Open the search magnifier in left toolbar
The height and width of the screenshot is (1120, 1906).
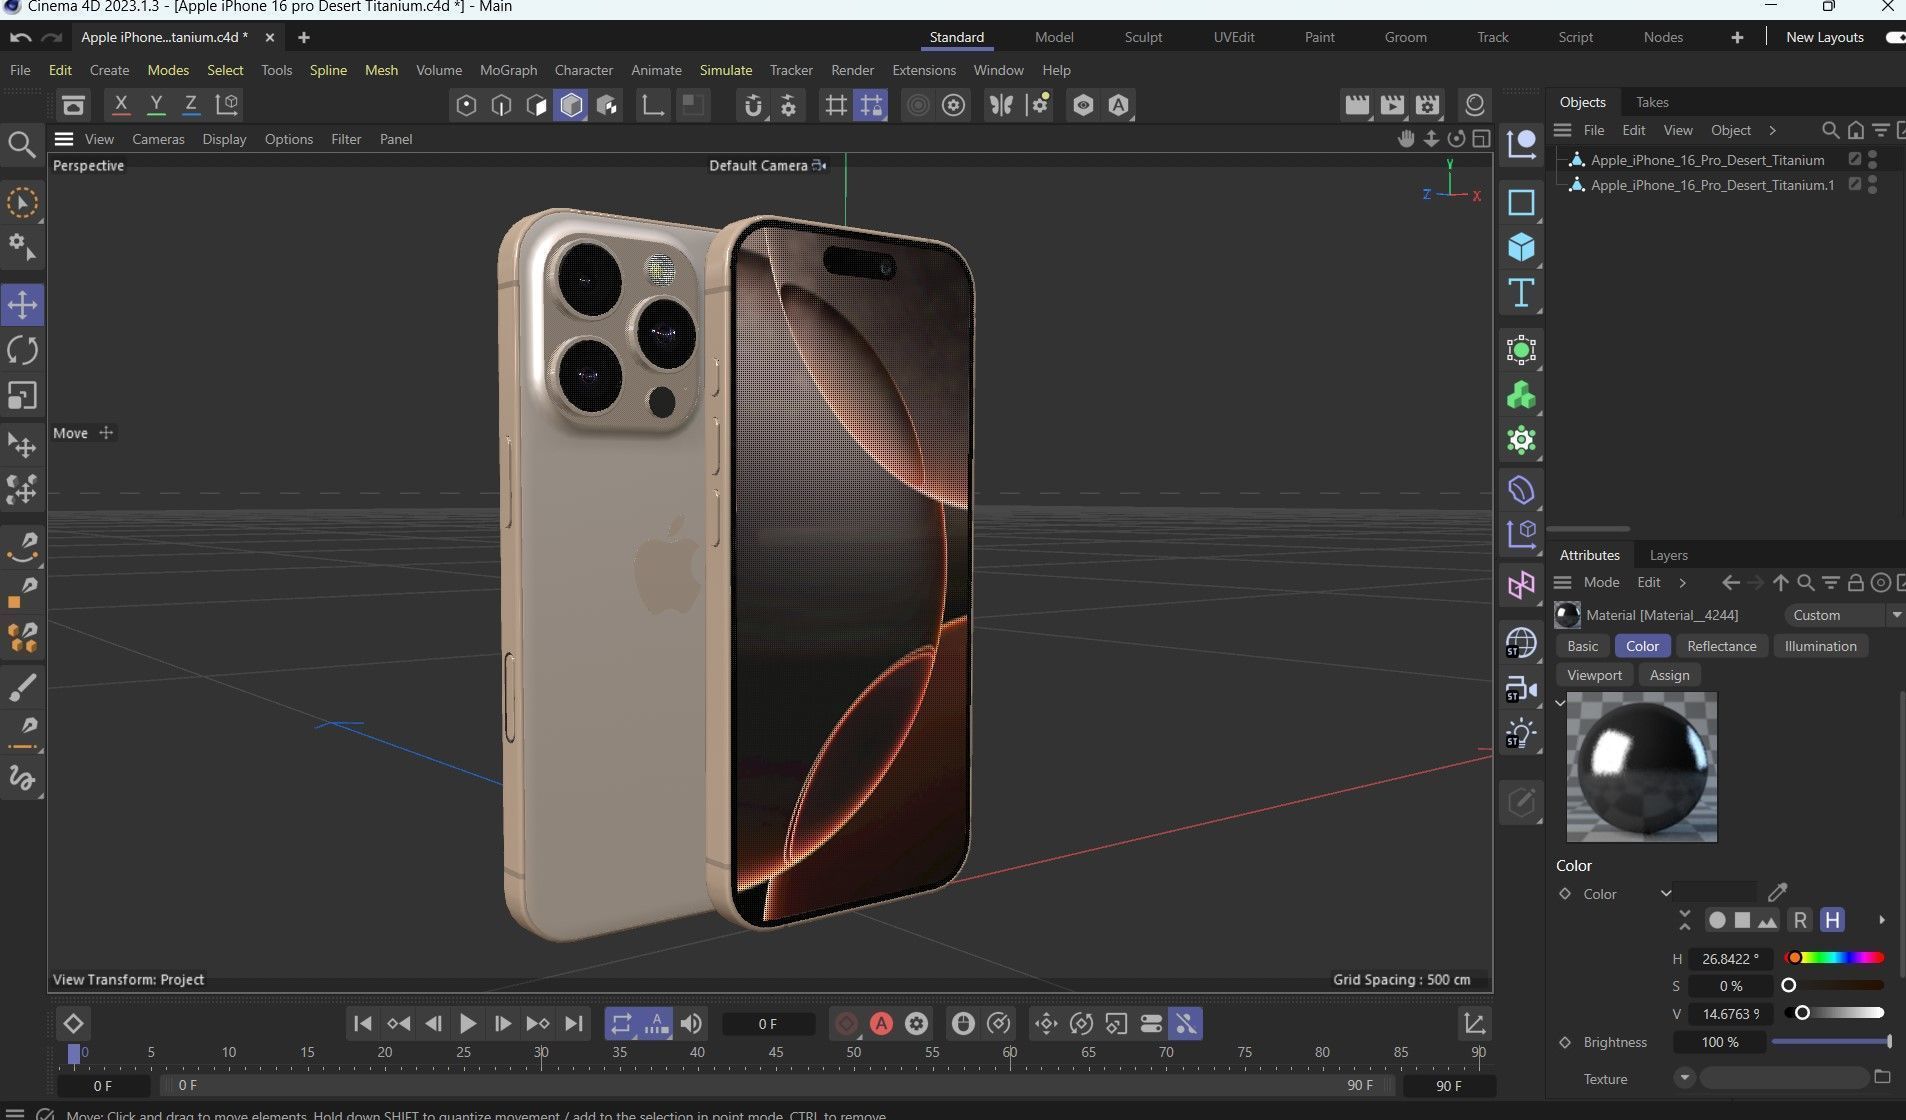click(x=22, y=145)
